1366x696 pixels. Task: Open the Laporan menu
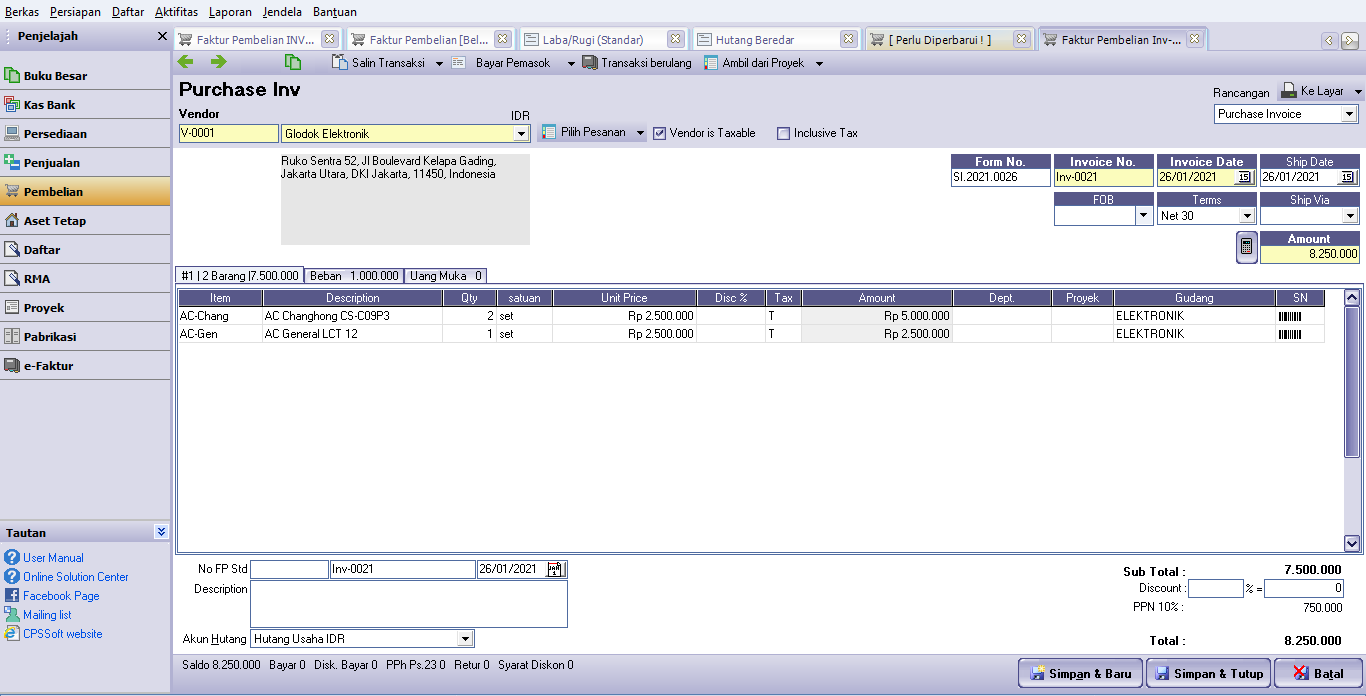(x=230, y=12)
